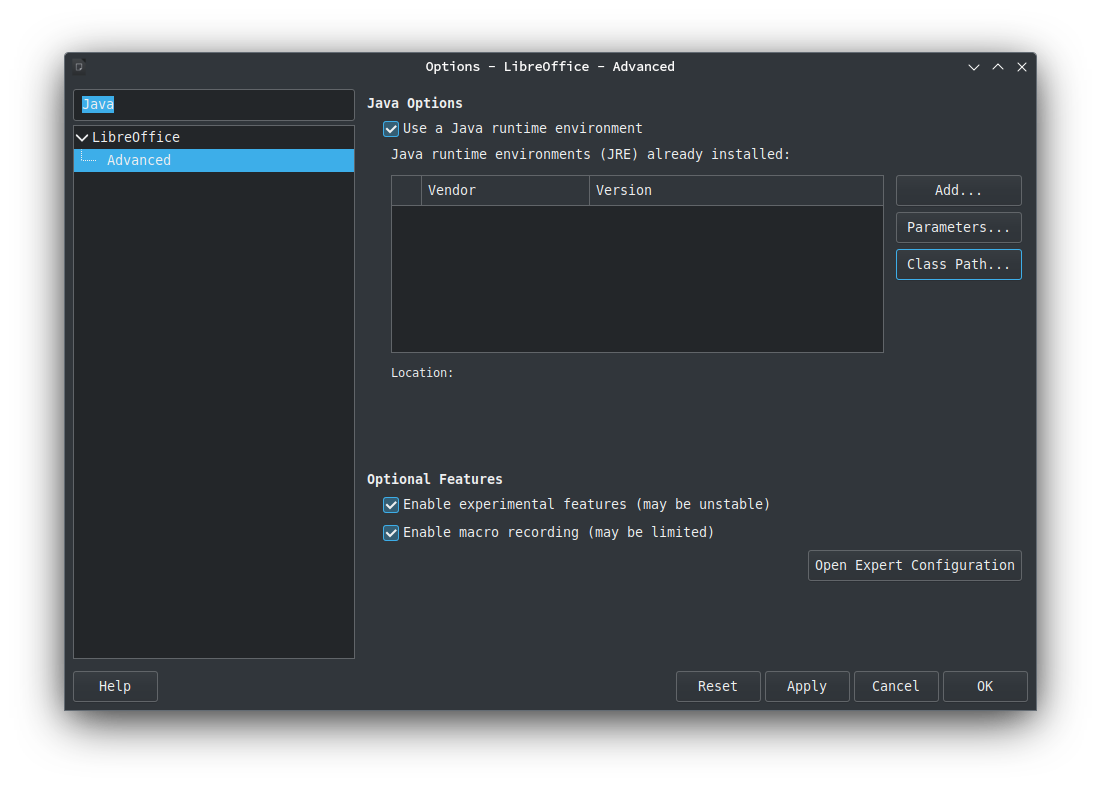
Task: Collapse the LibreOffice tree node
Action: (82, 138)
